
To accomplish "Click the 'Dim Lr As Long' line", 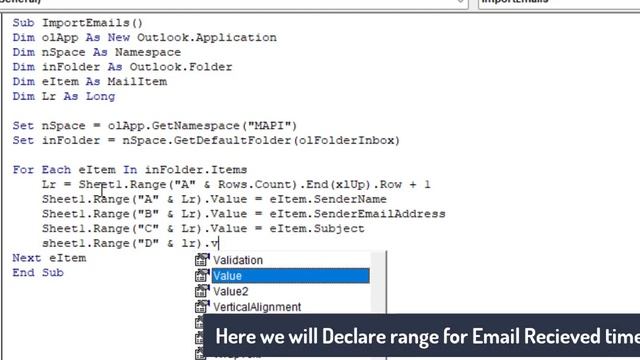I will tap(64, 96).
